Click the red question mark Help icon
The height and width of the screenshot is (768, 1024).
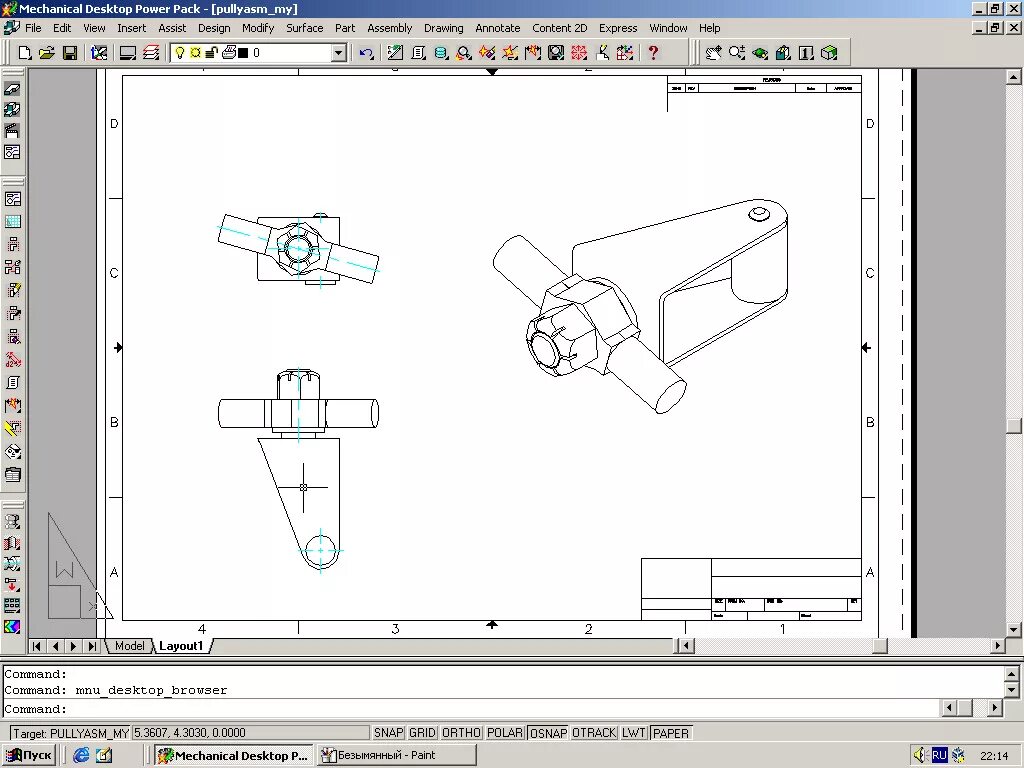coord(653,53)
